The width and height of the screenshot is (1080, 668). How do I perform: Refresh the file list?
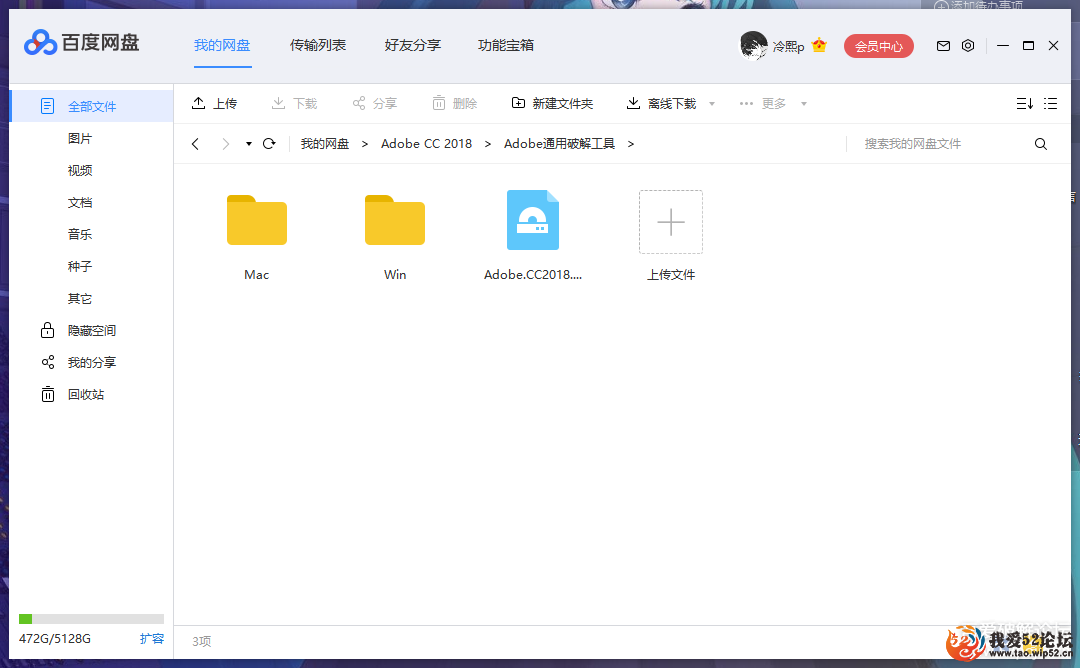coord(269,143)
